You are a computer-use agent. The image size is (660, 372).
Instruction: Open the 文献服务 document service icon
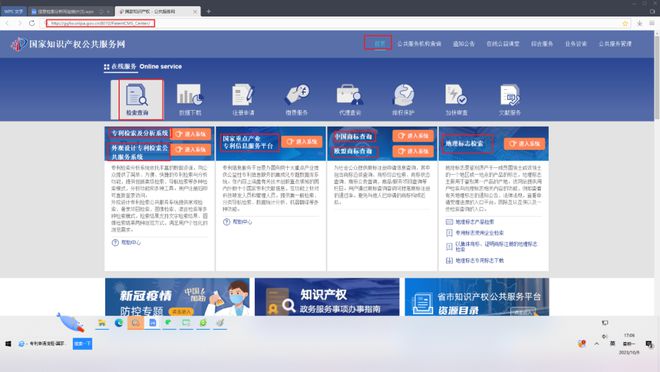[510, 100]
